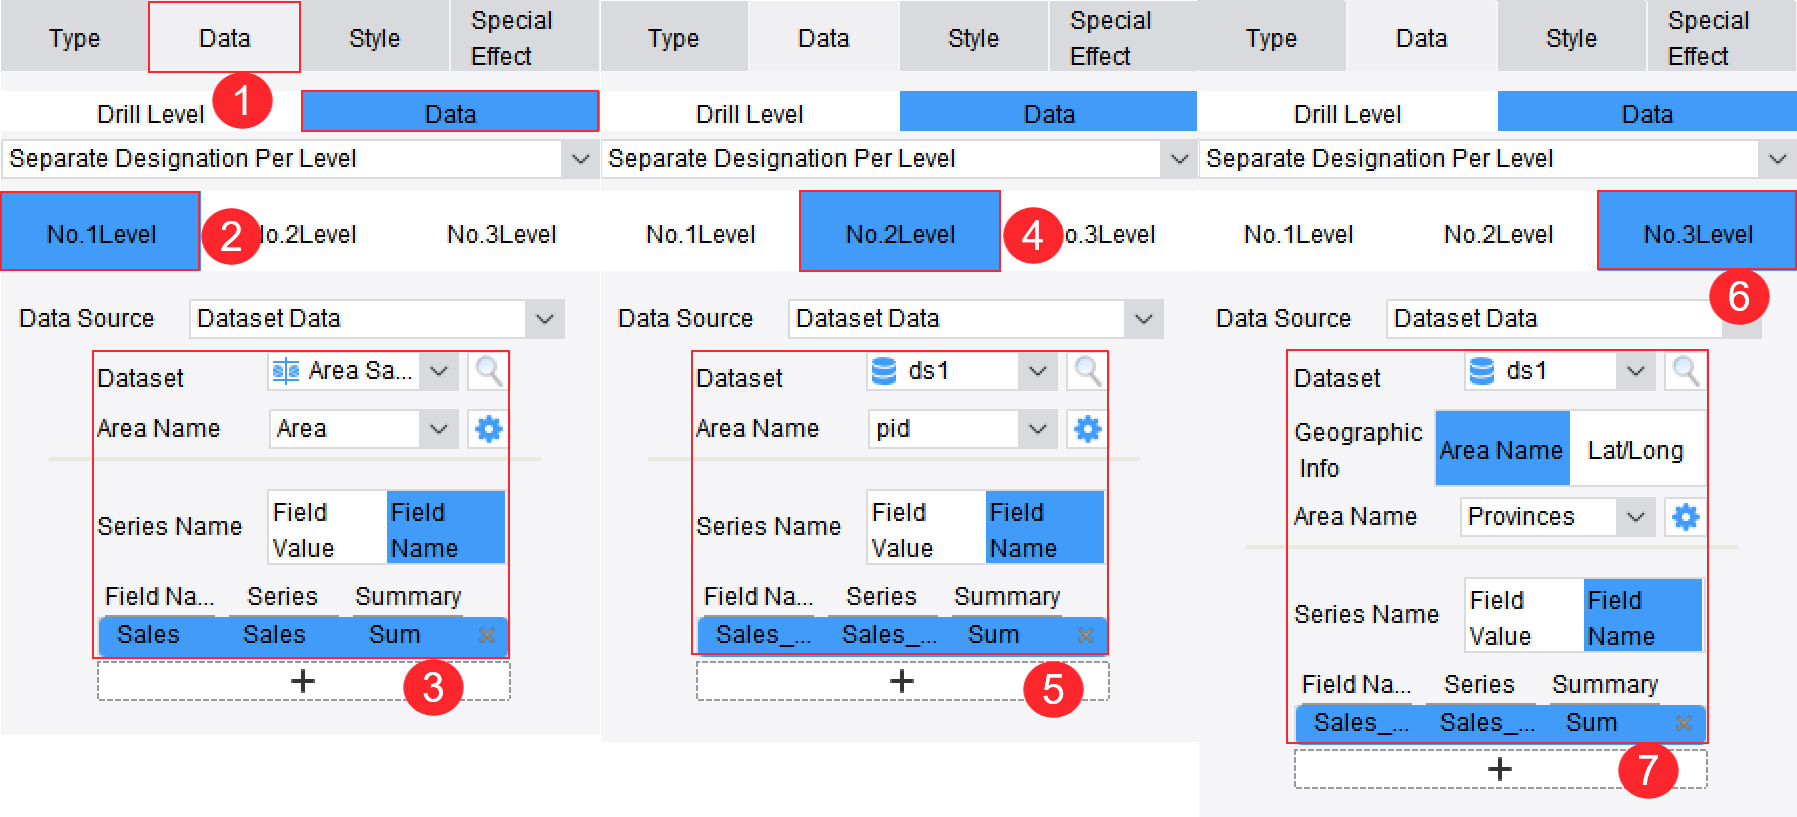Toggle Field Value in the Area panel
Viewport: 1797px width, 817px height.
tap(327, 528)
